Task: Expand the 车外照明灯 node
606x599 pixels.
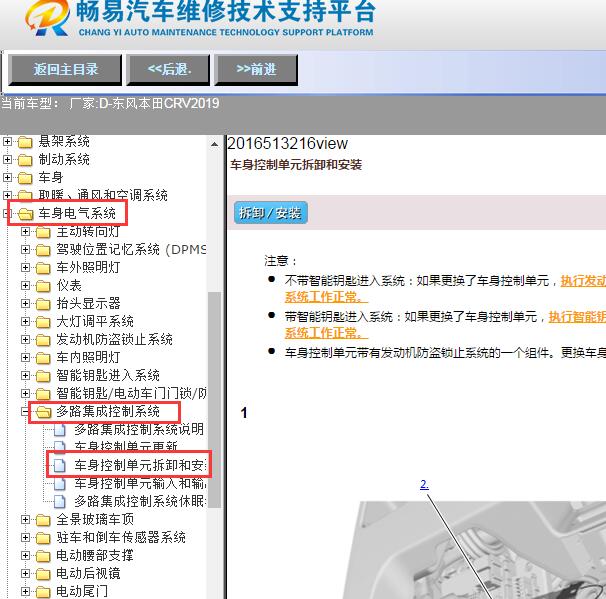Action: (25, 267)
